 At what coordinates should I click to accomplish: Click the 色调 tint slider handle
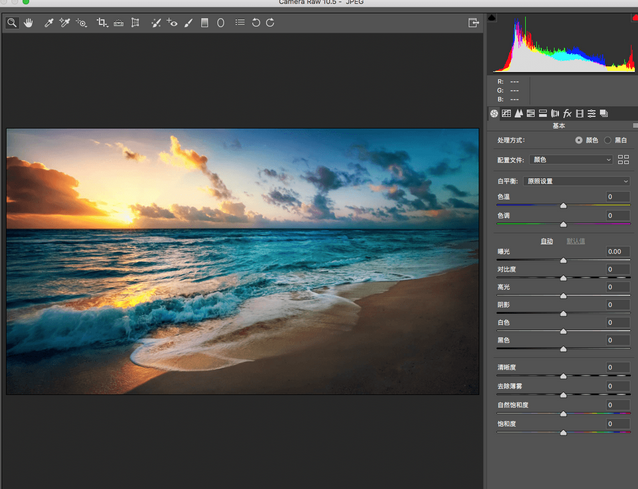563,224
